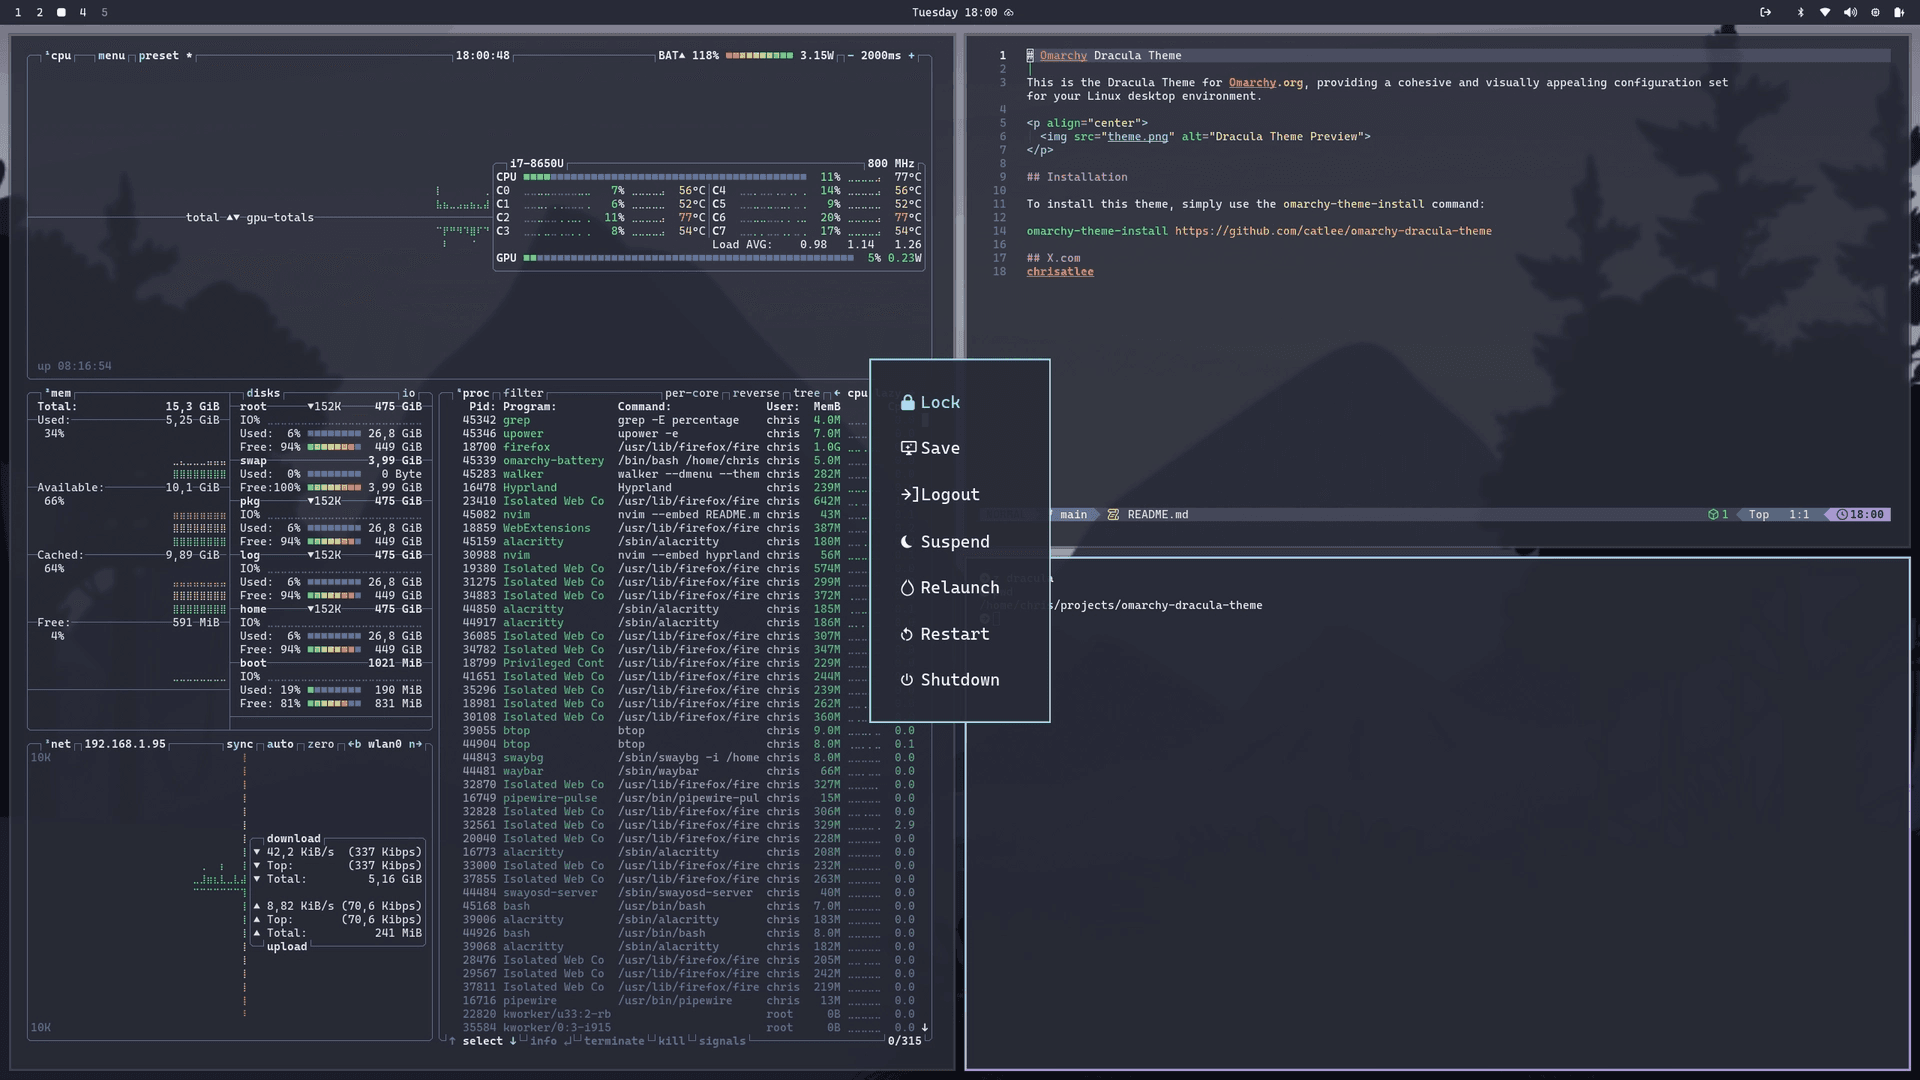Image resolution: width=1920 pixels, height=1080 pixels.
Task: Select the Bluetooth icon in system tray
Action: tap(1800, 13)
